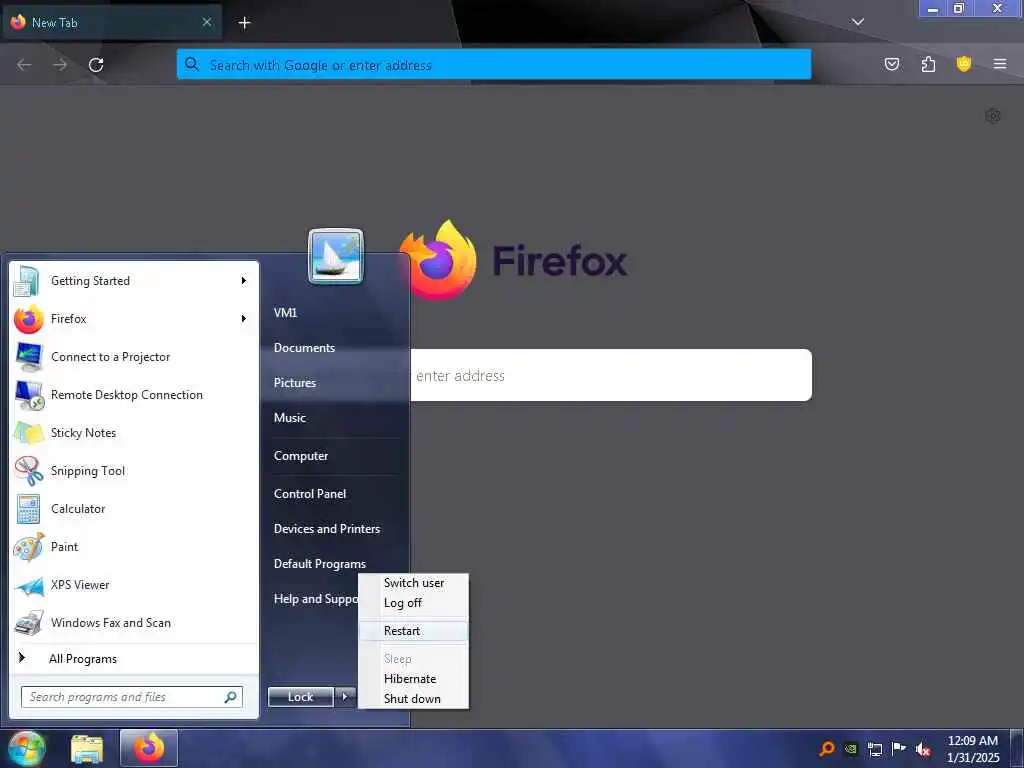Viewport: 1024px width, 768px height.
Task: Open Connect to a Projector
Action: coord(134,357)
